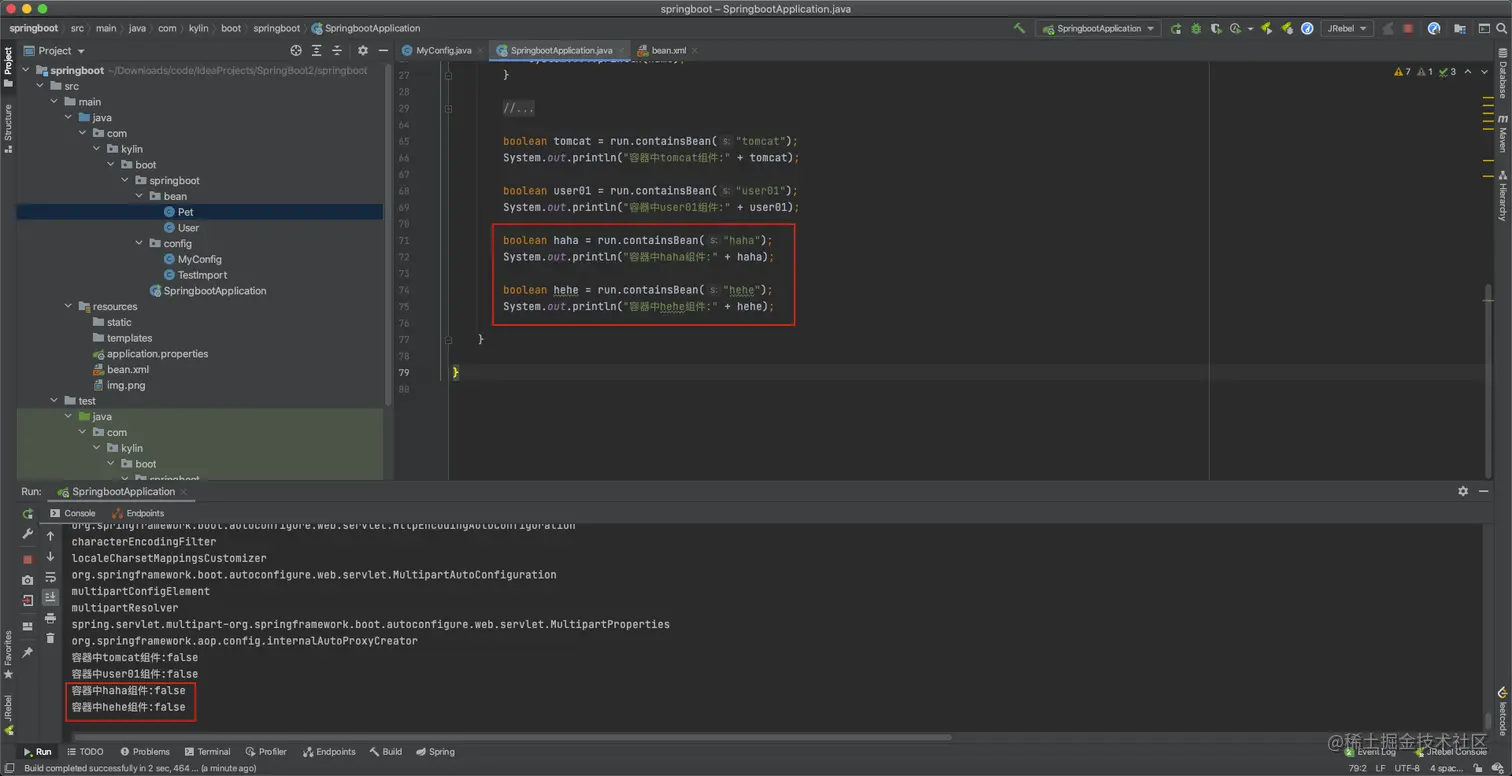Toggle soft-wrap in the console

(50, 577)
